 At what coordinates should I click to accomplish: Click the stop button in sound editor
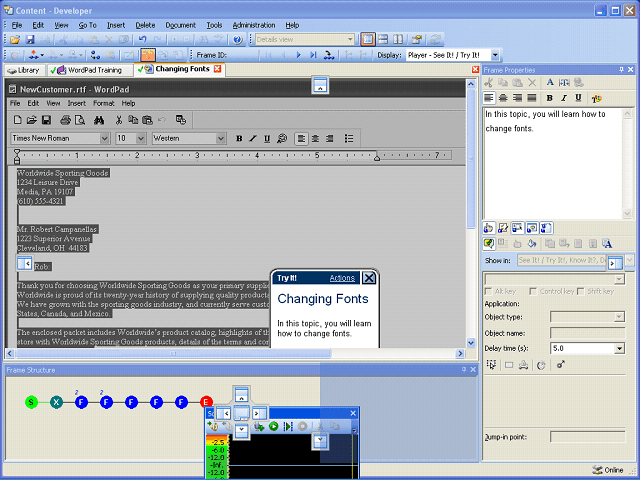[x=302, y=427]
